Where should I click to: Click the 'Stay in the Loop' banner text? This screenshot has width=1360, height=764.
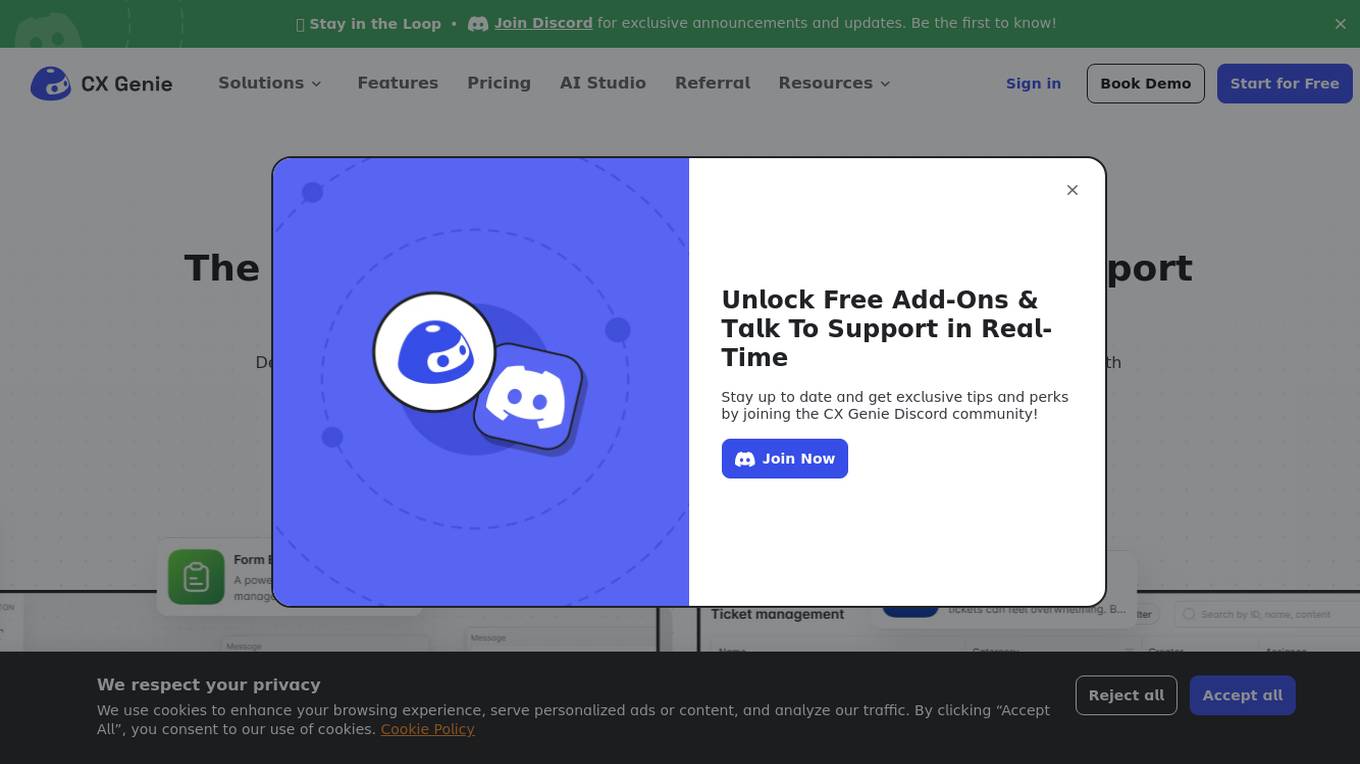[x=375, y=23]
